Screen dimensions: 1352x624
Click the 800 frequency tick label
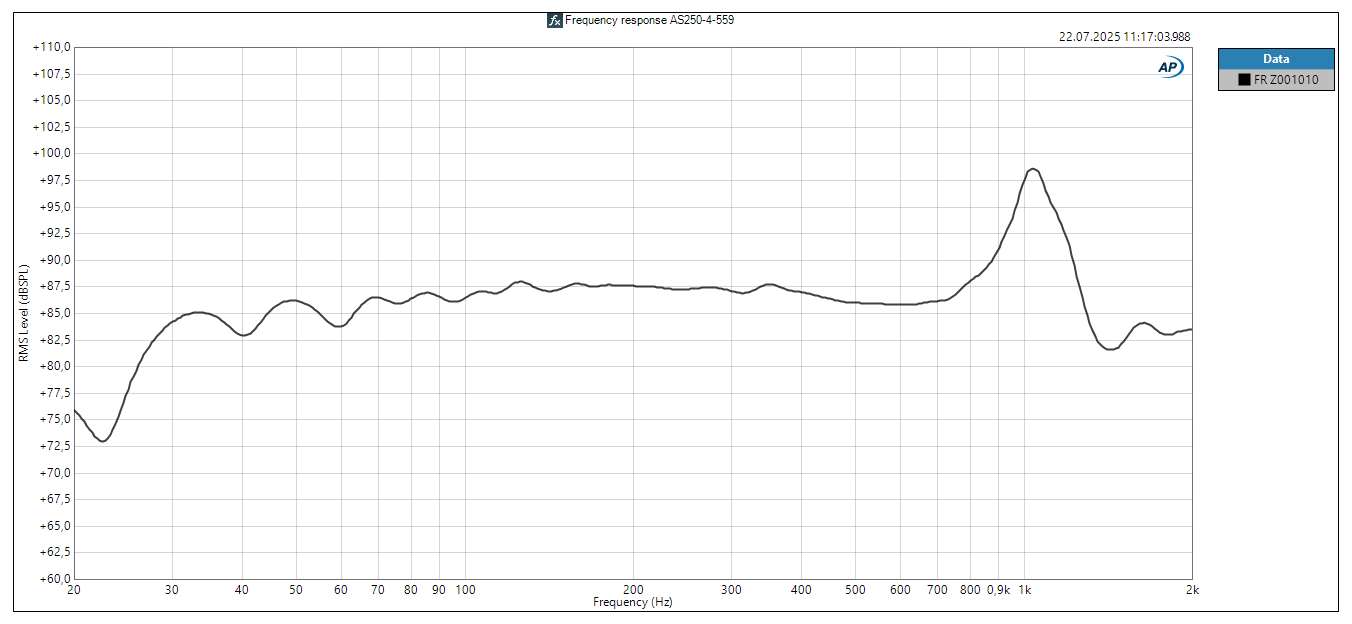click(x=968, y=590)
